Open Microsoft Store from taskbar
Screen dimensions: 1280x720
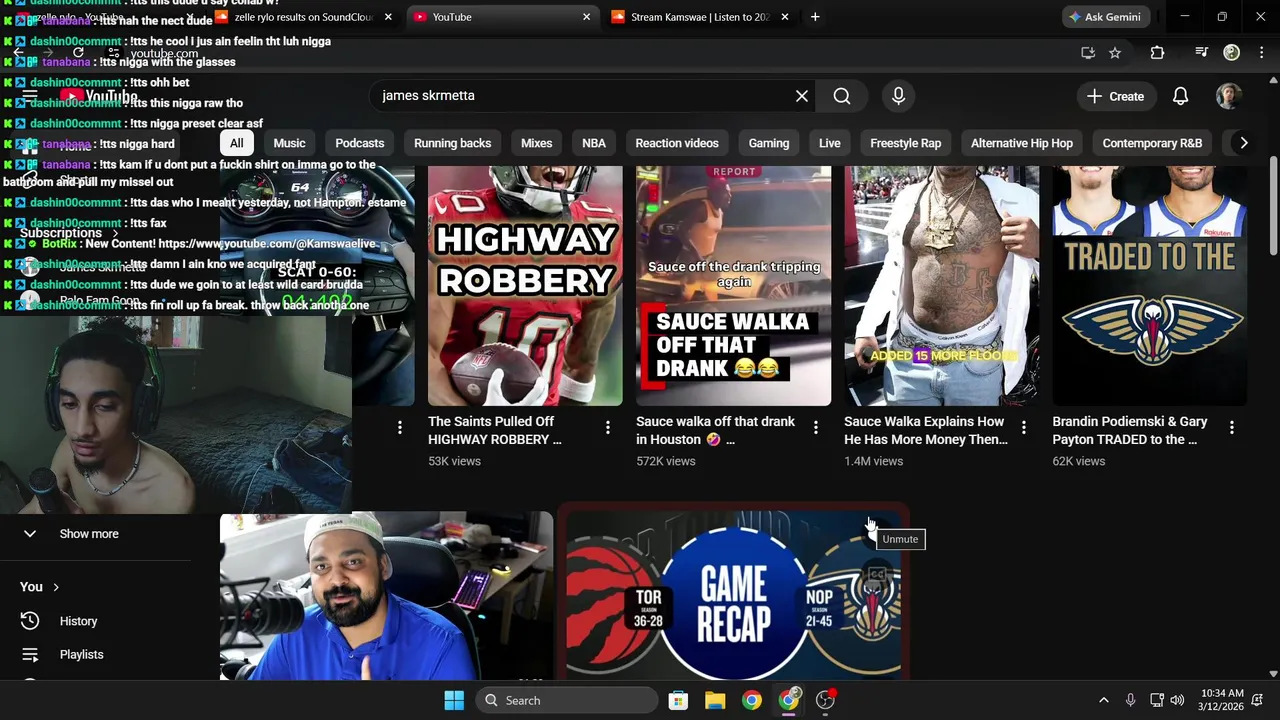pos(678,700)
